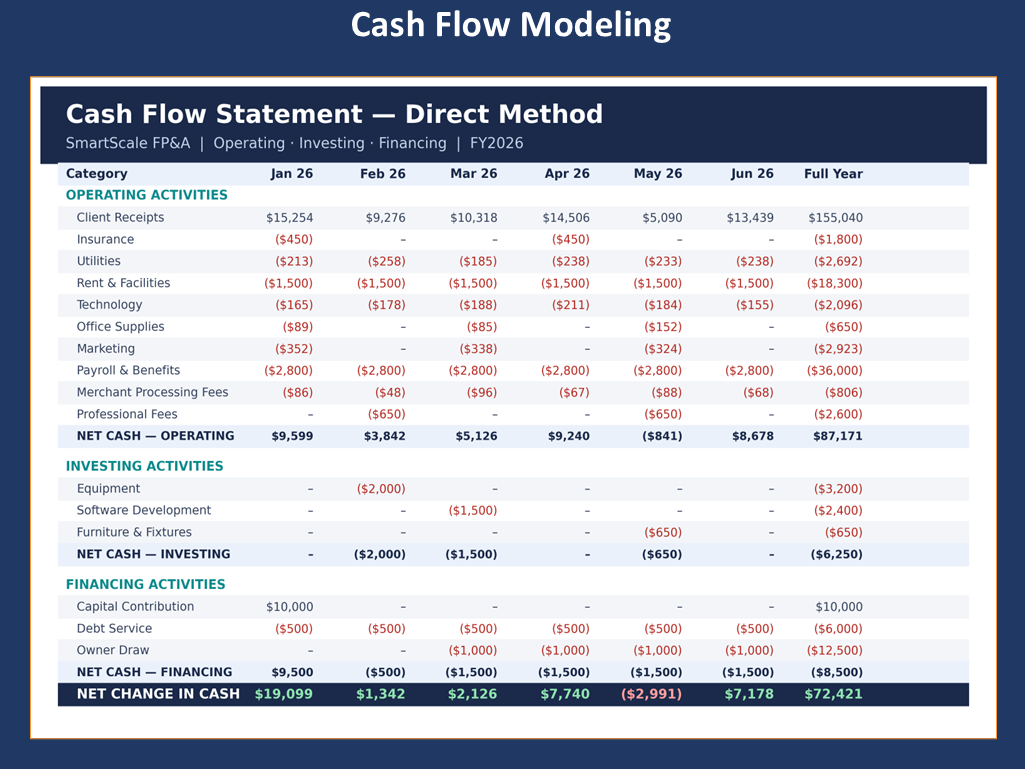Click the 'Cash Flow Modeling' slide title
The height and width of the screenshot is (769, 1025).
click(511, 25)
